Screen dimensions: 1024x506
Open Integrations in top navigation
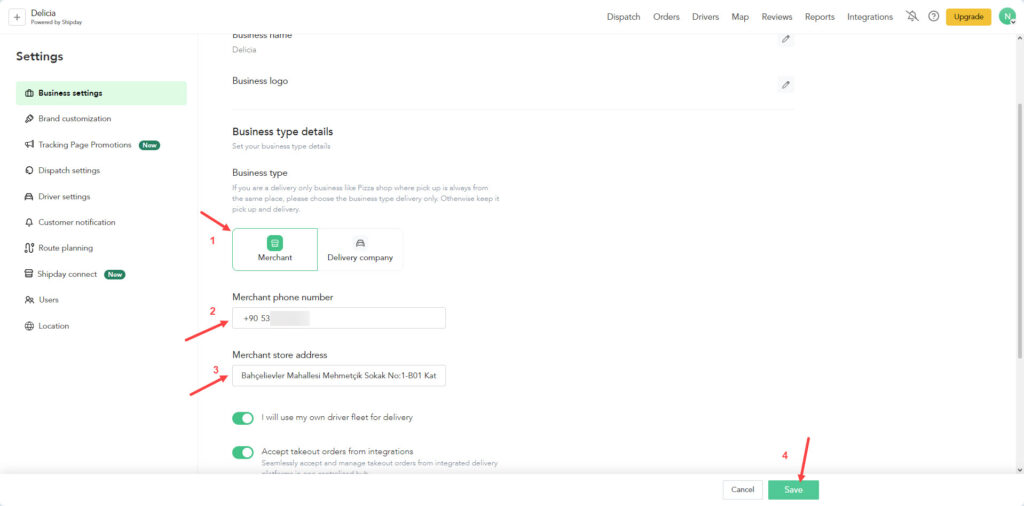point(869,17)
